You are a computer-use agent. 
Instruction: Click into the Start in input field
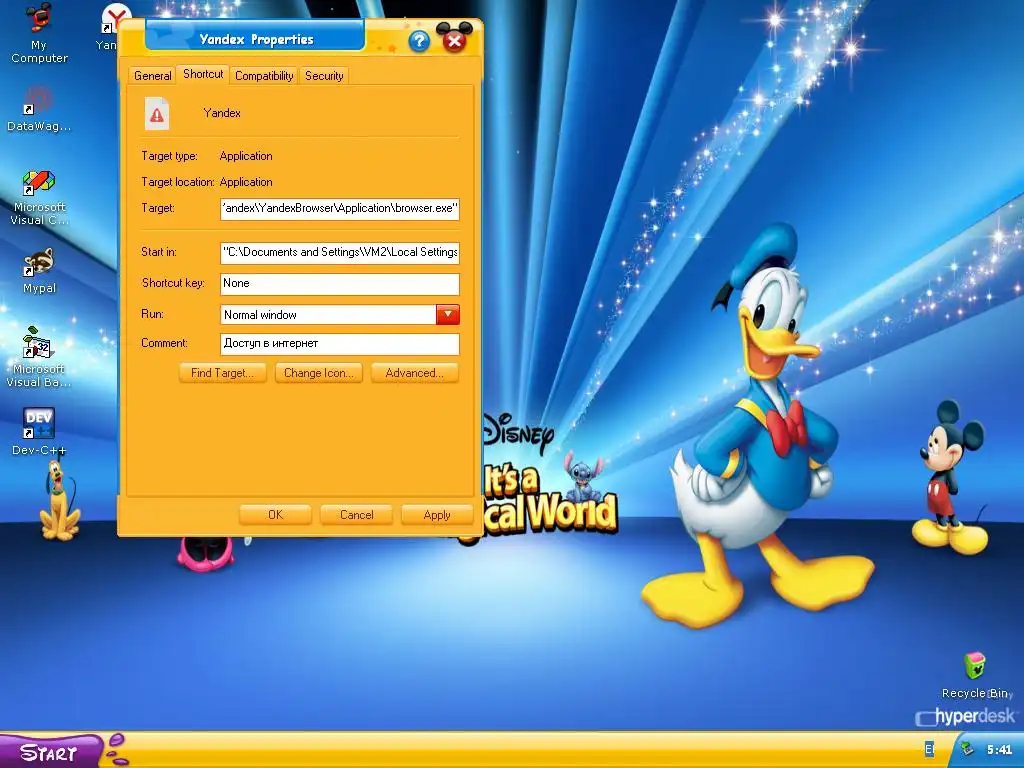pos(340,253)
